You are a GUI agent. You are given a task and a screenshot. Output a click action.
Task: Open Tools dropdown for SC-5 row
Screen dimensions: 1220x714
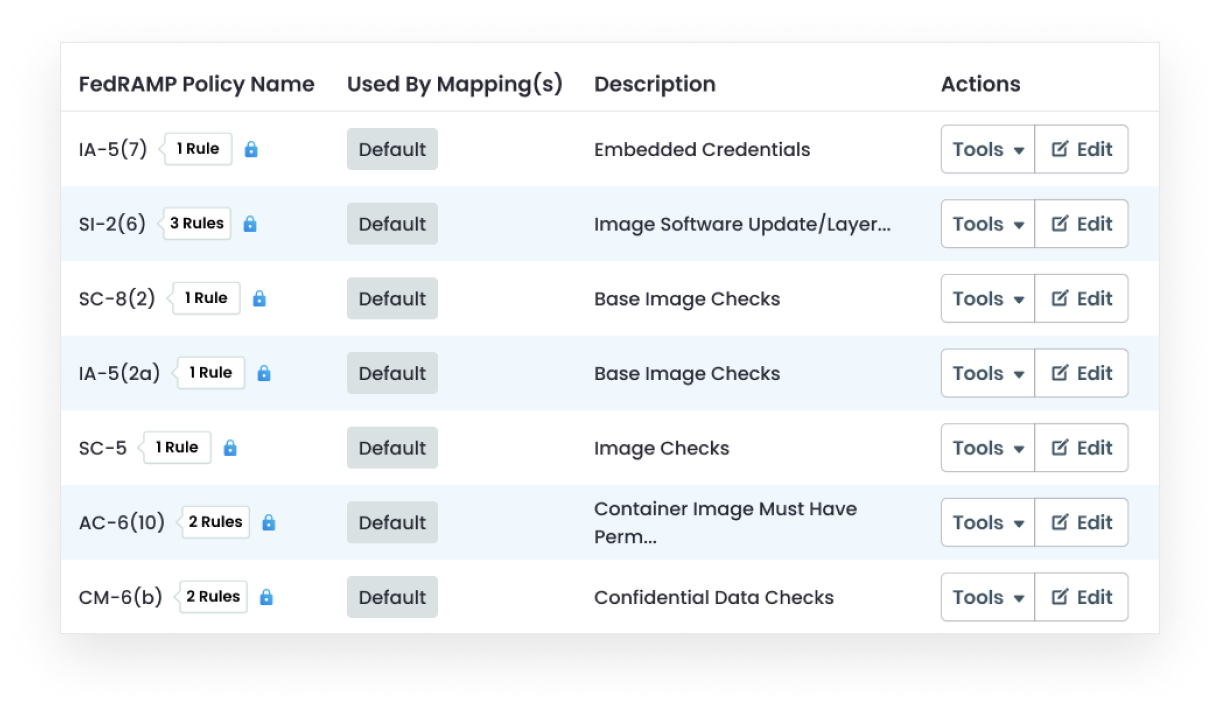988,448
